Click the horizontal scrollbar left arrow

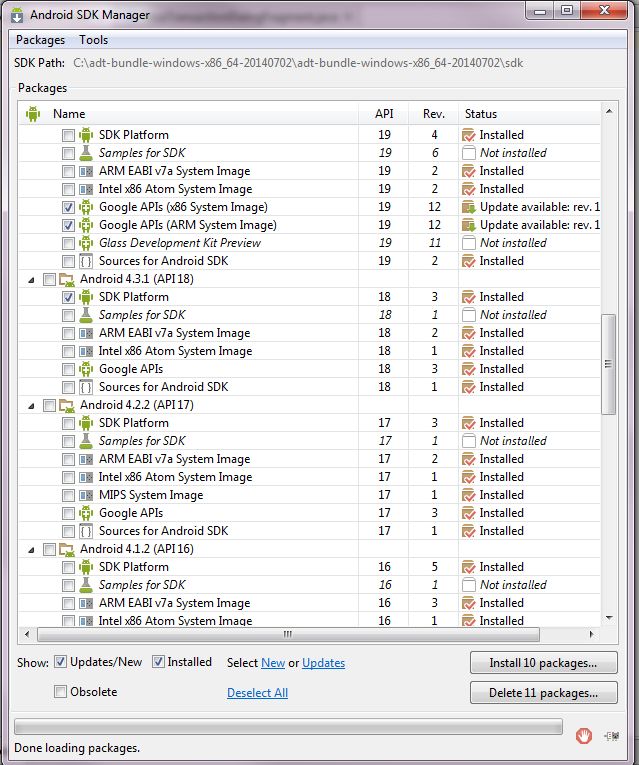coord(27,634)
